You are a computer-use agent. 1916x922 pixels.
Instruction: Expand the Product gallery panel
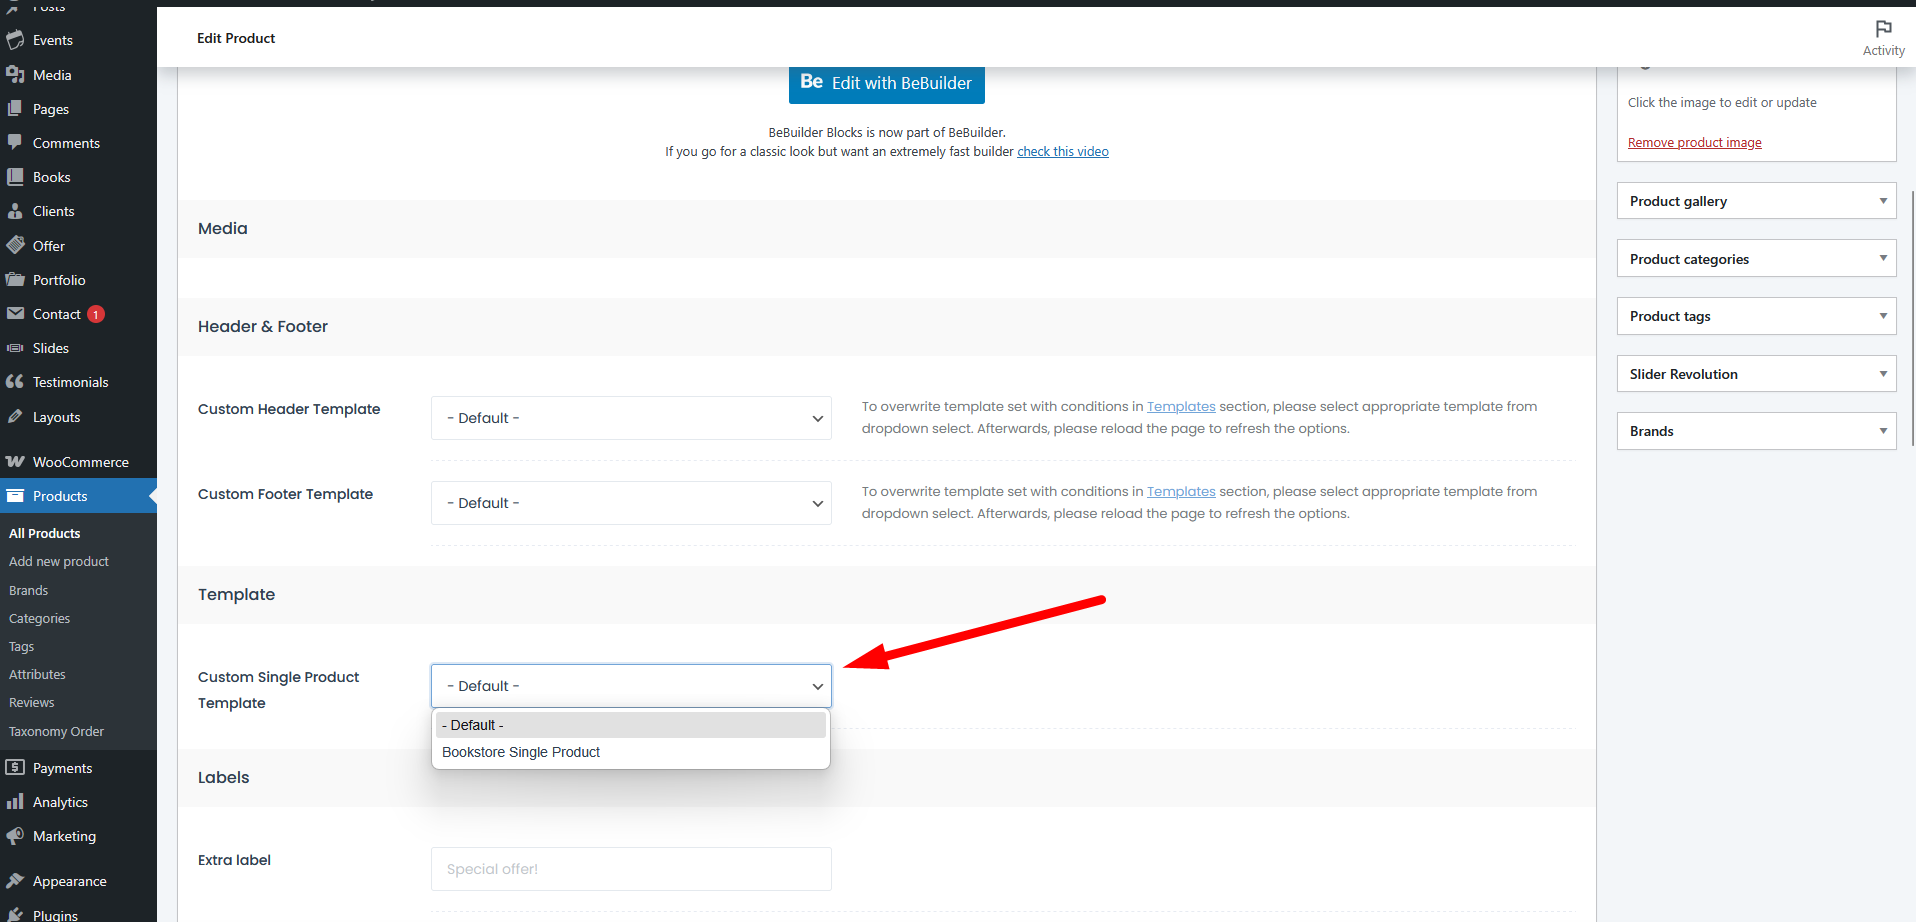click(1882, 201)
